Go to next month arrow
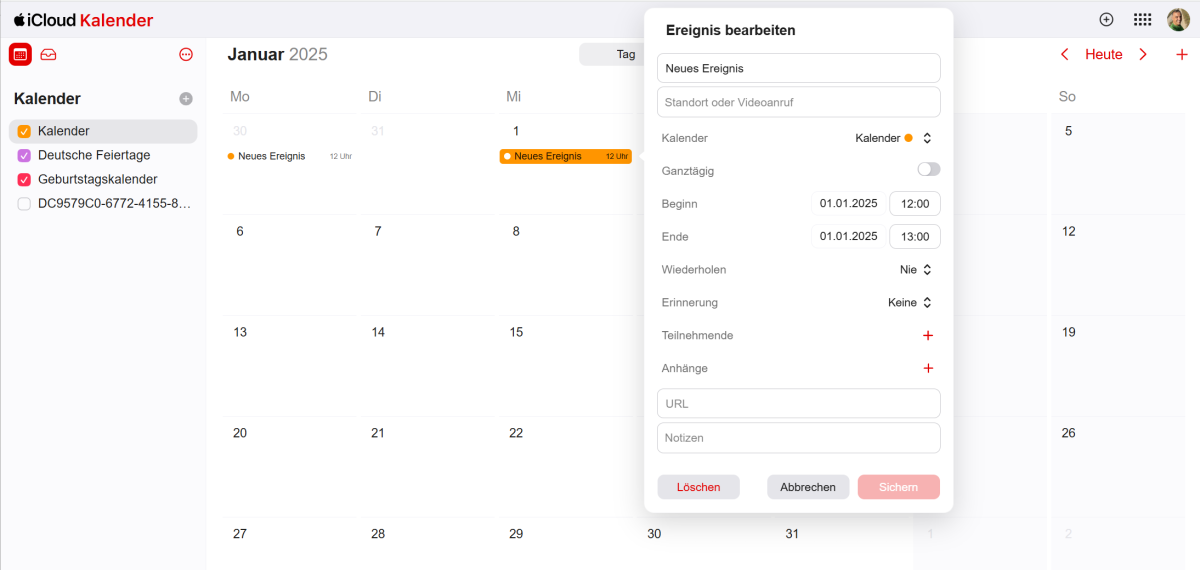The width and height of the screenshot is (1200, 570). (1143, 55)
